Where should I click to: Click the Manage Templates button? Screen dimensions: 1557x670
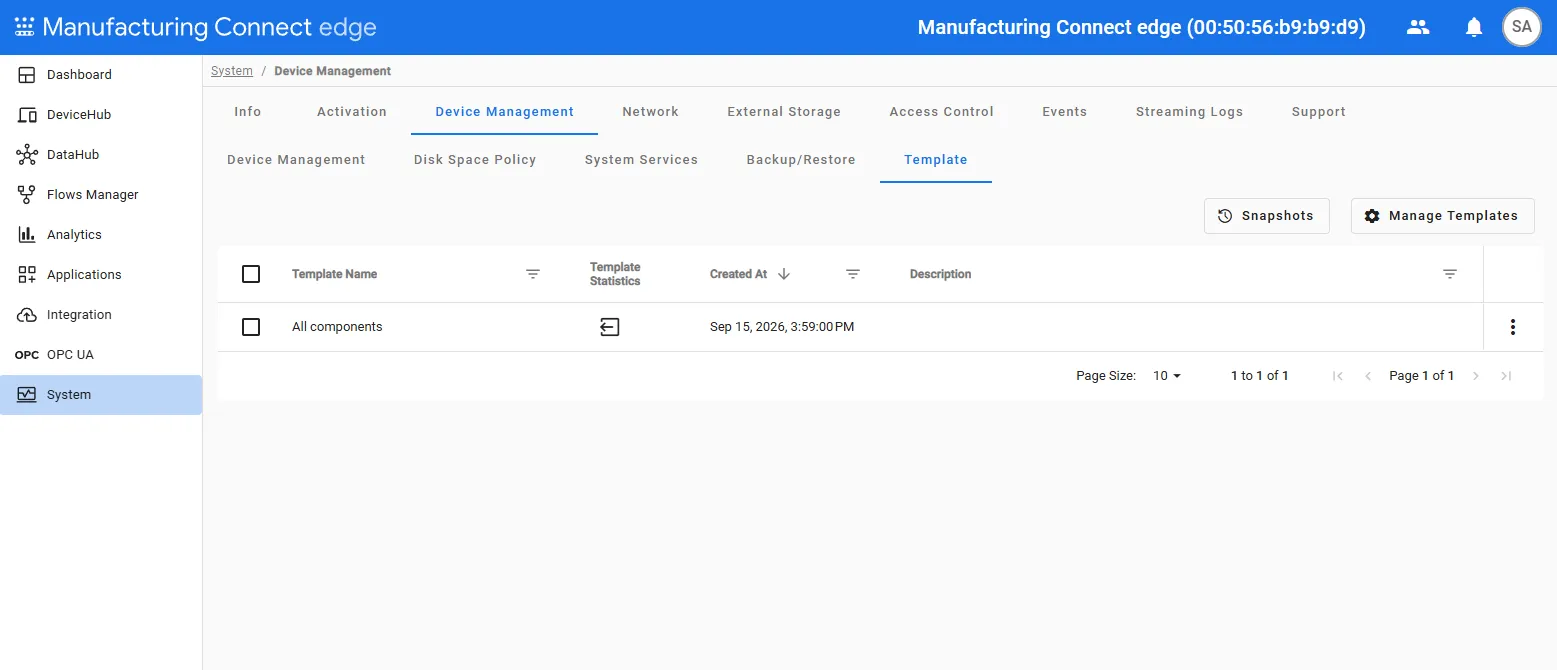point(1442,216)
